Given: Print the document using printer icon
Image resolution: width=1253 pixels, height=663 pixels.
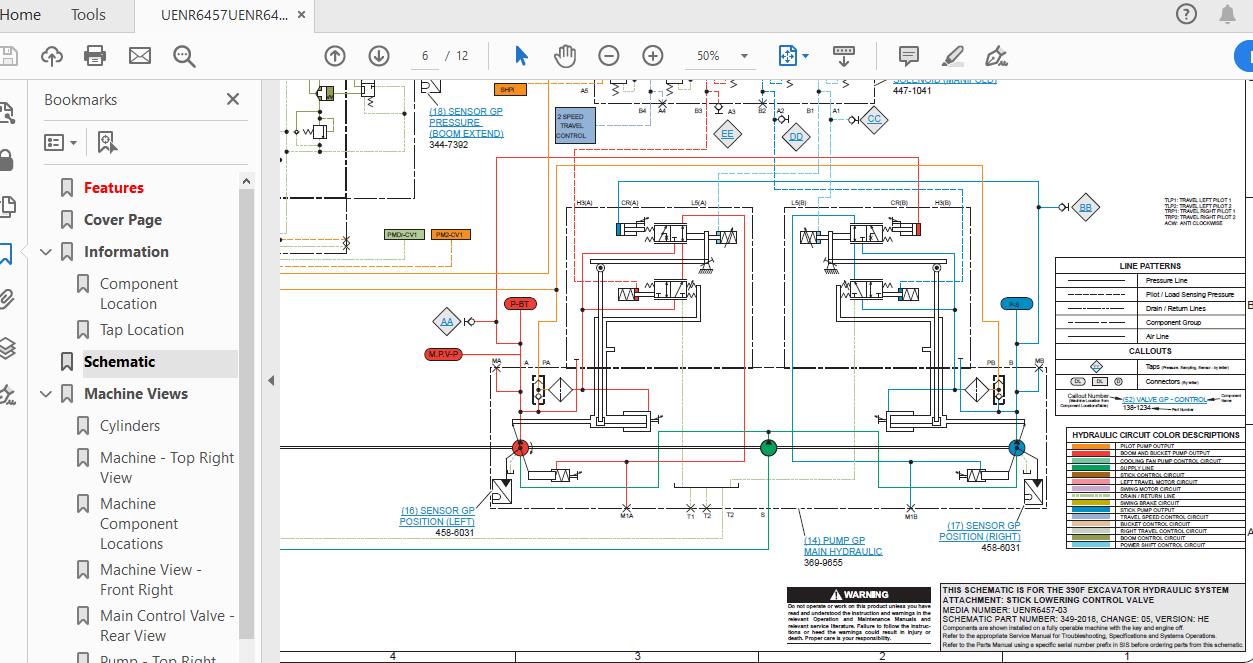Looking at the screenshot, I should (95, 56).
